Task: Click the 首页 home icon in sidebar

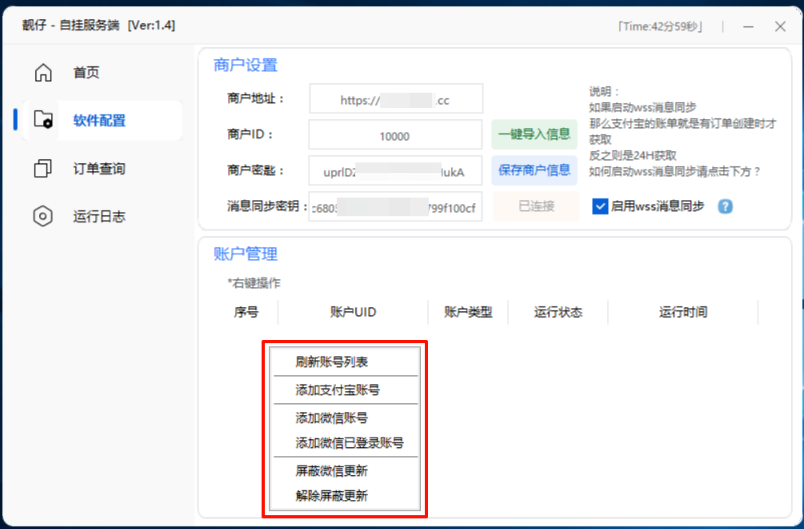Action: (x=43, y=73)
